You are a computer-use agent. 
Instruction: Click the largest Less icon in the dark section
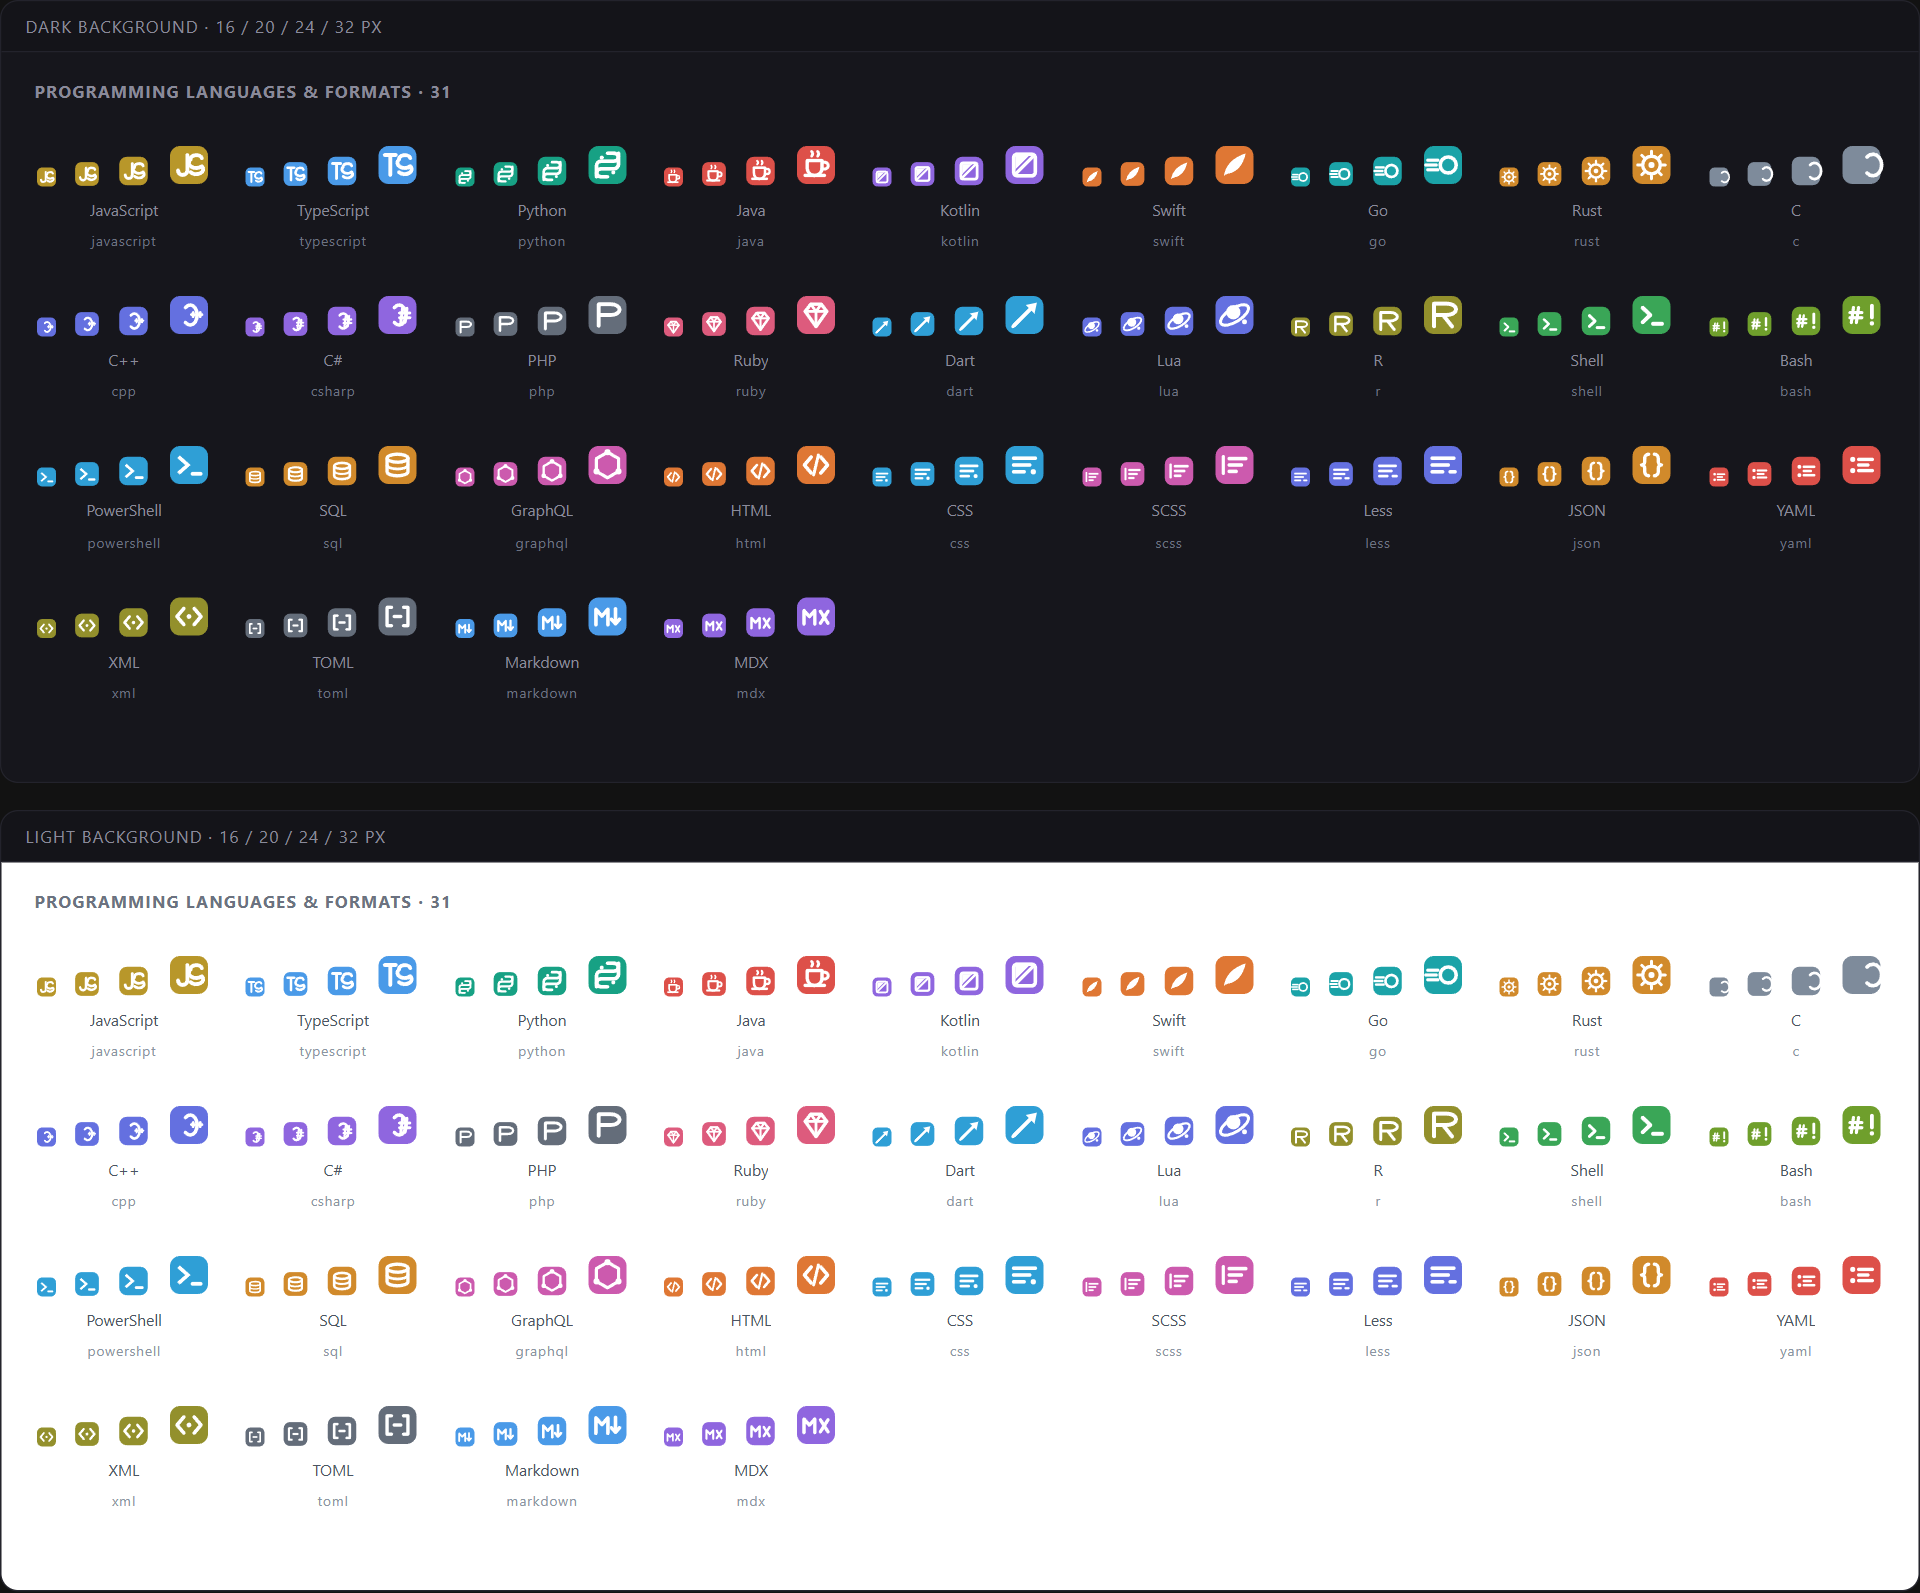[x=1443, y=465]
